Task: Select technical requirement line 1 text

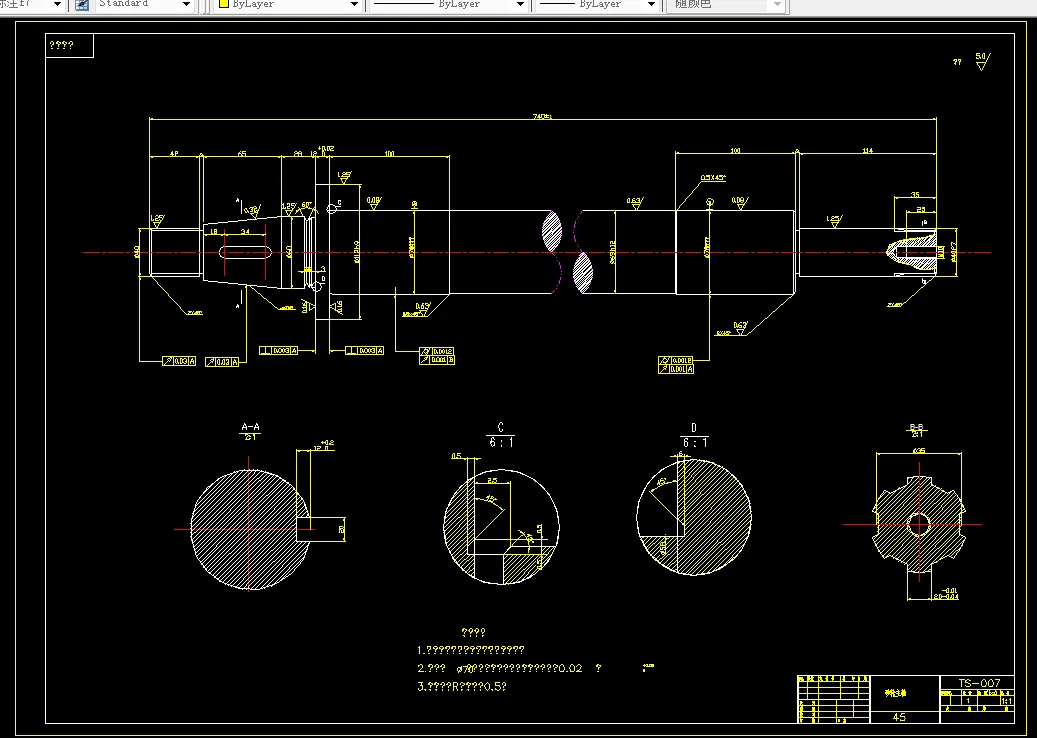Action: [471, 650]
